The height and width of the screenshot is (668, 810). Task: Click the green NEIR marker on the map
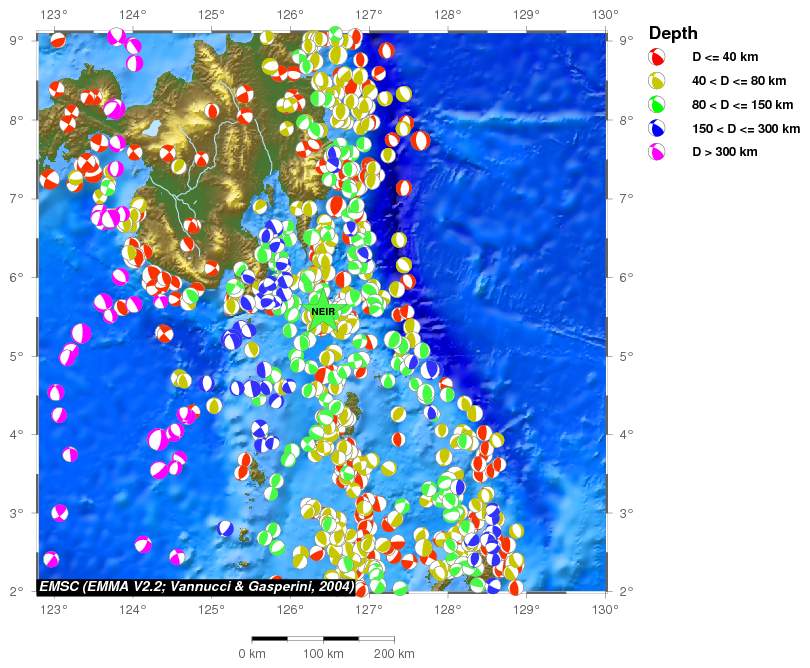point(323,312)
